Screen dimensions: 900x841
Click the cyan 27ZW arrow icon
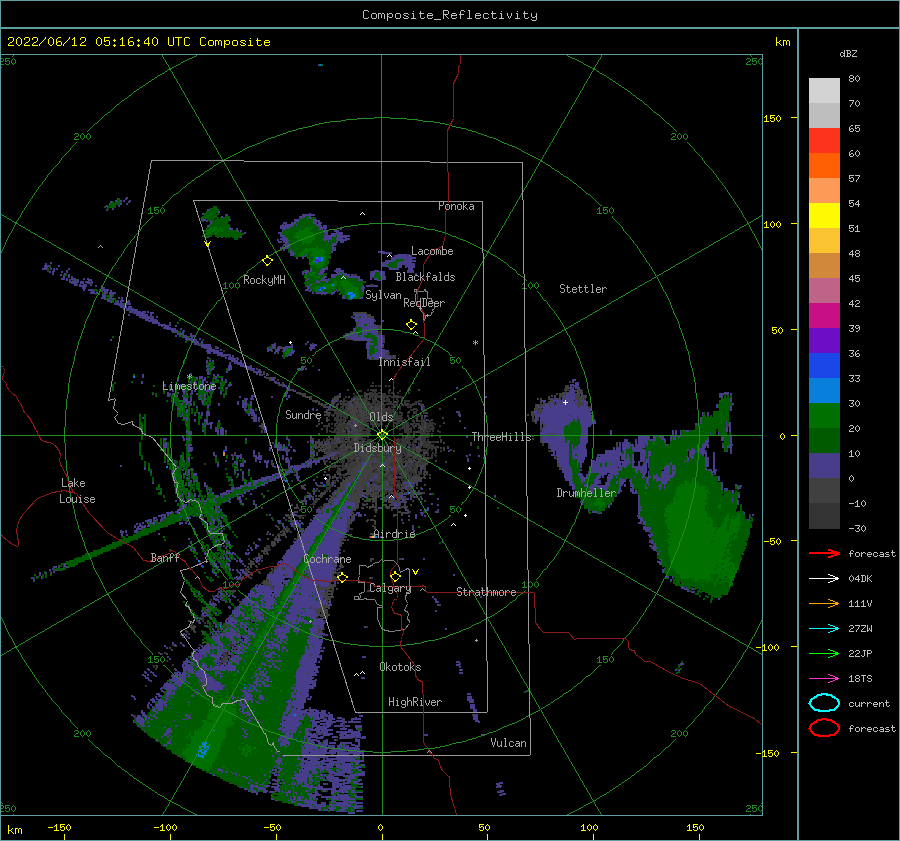tap(824, 629)
